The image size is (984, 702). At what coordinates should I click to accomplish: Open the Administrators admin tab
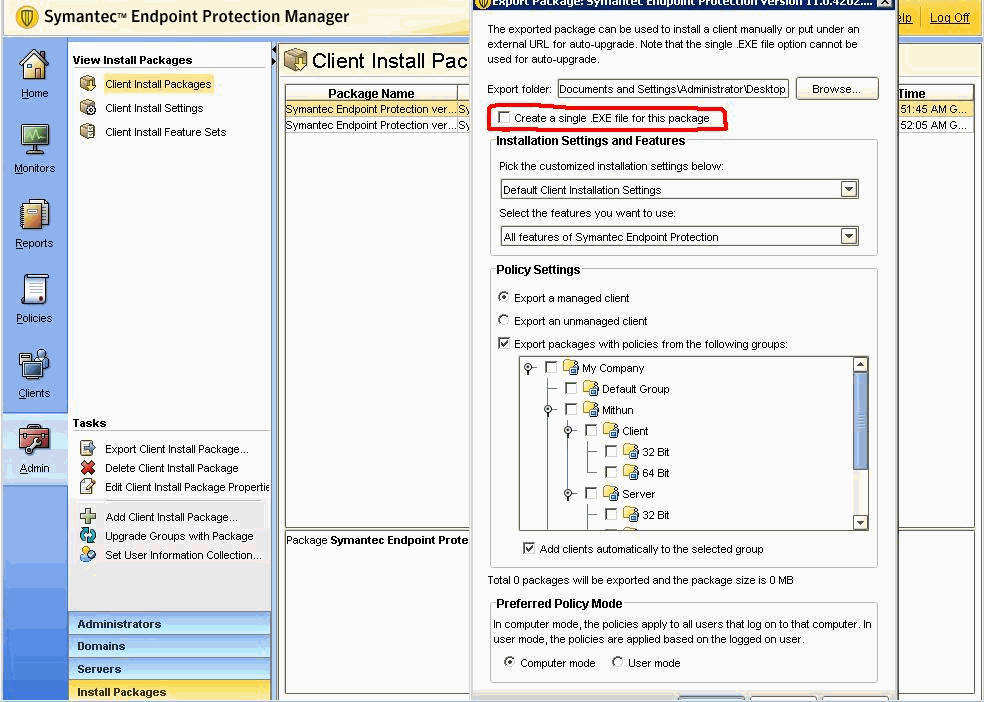(x=169, y=624)
